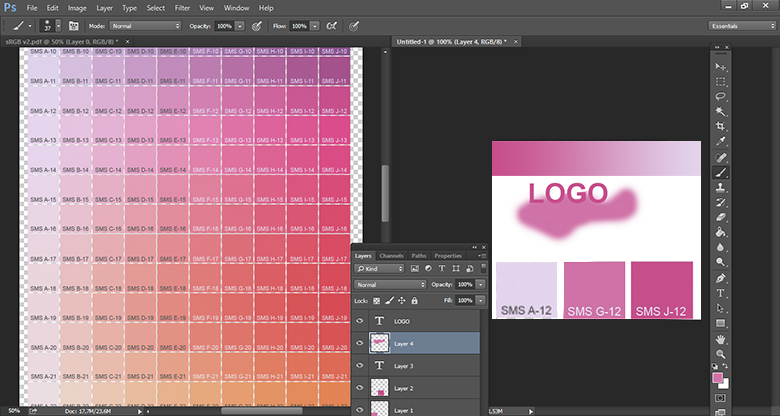Pick the Crop tool
This screenshot has height=416, width=780.
(720, 127)
